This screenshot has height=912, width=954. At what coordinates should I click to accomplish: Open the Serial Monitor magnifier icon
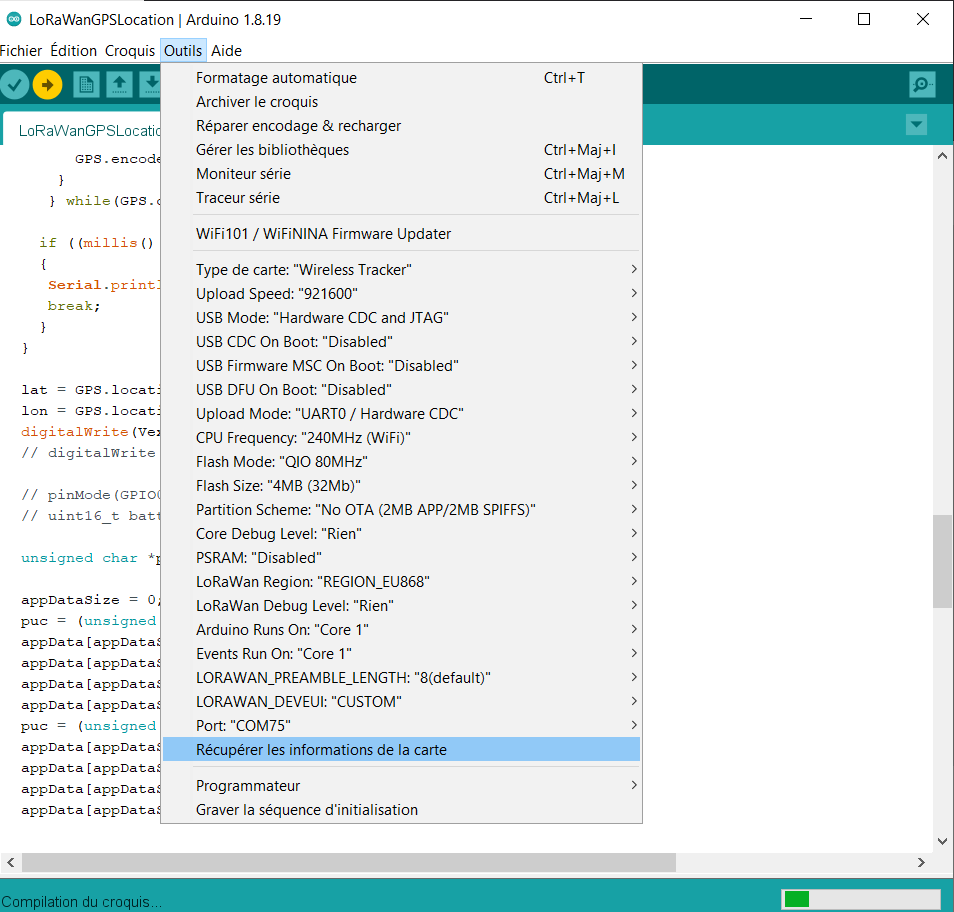922,85
